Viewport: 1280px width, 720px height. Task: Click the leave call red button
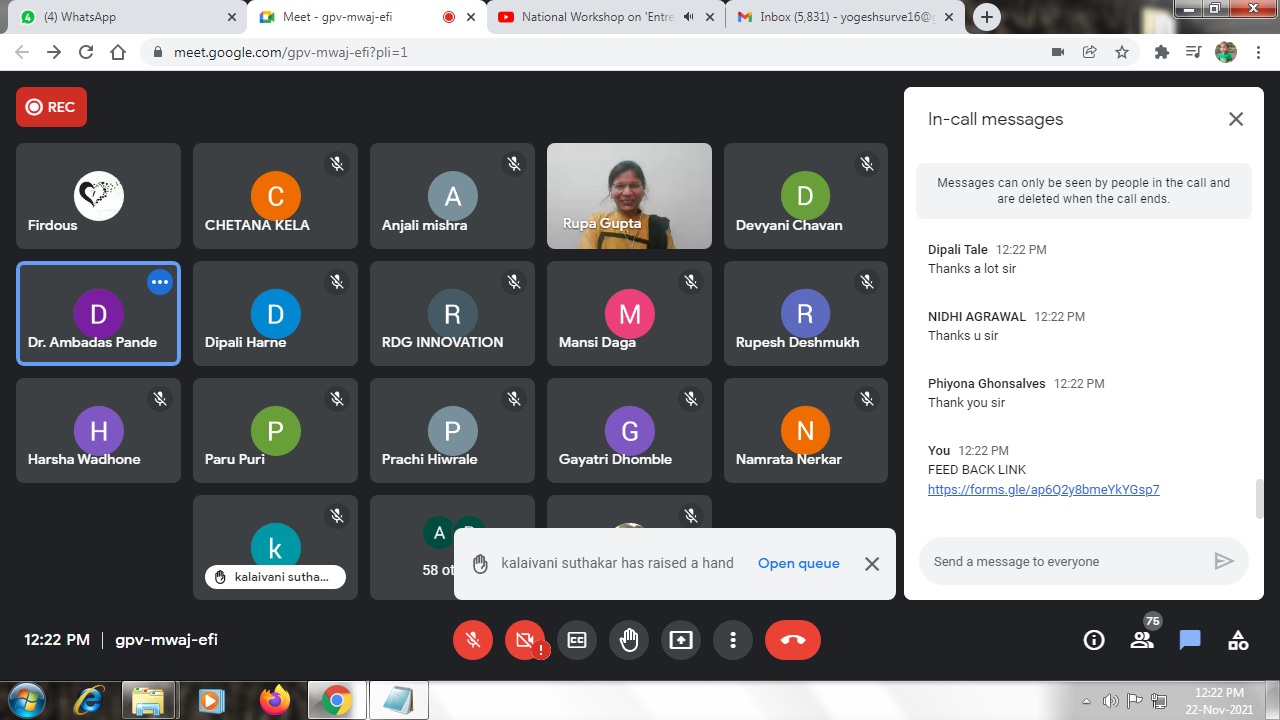point(792,640)
